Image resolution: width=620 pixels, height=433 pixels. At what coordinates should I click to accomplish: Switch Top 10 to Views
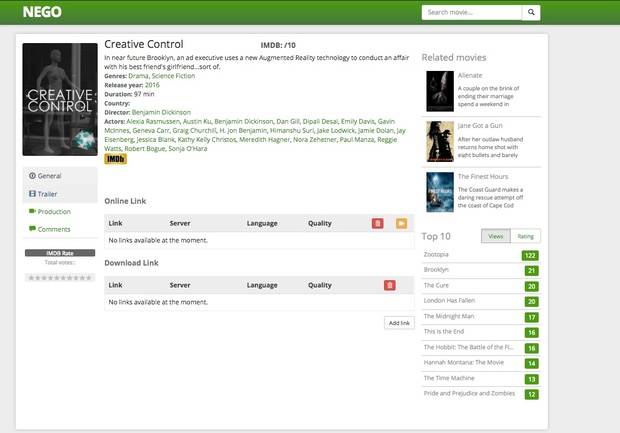(x=496, y=236)
